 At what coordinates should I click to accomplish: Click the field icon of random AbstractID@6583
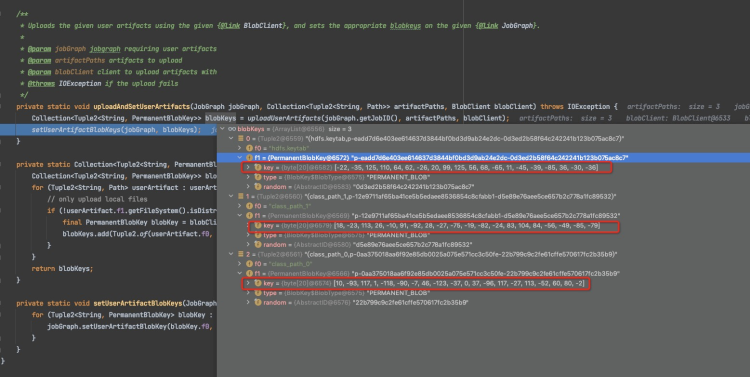coord(258,187)
